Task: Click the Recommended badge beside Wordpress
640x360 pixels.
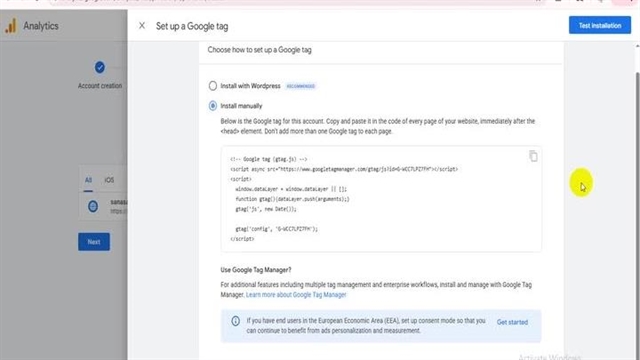Action: coord(300,86)
